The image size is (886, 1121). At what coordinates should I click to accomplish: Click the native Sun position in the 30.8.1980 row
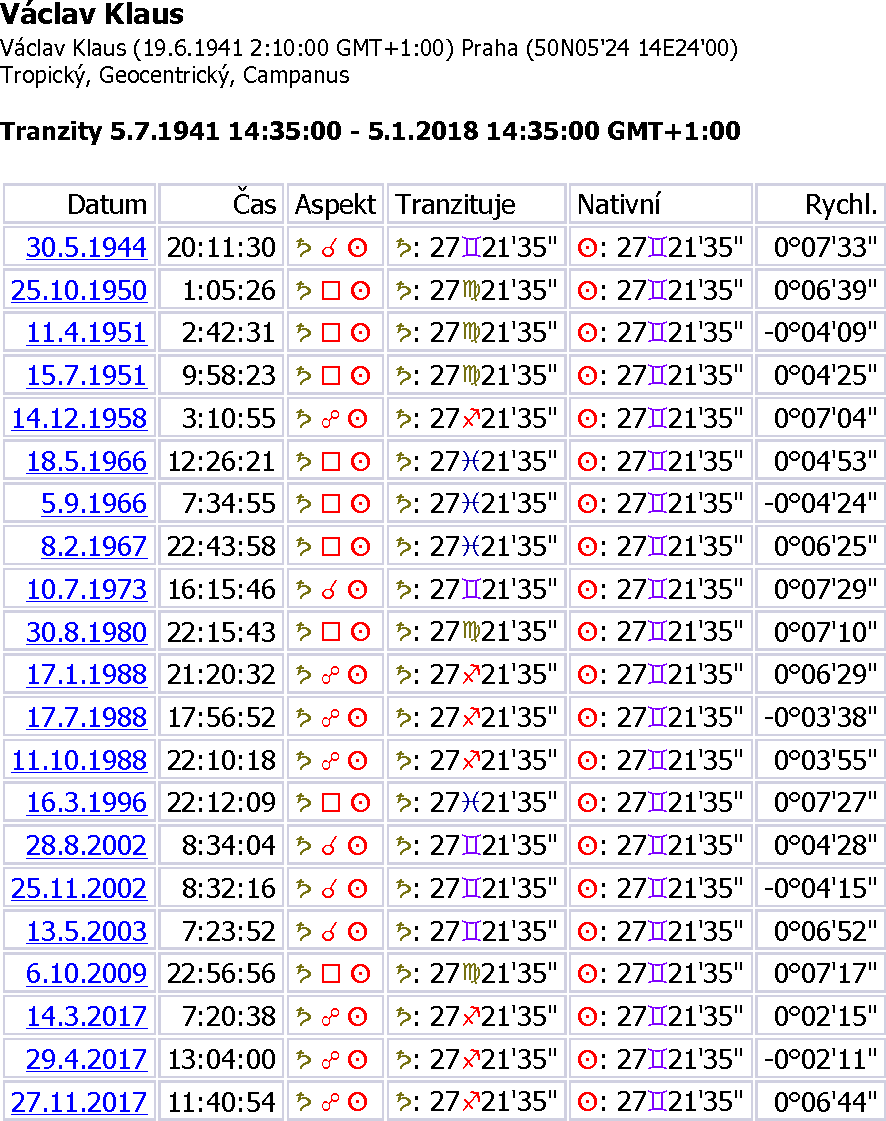[660, 632]
